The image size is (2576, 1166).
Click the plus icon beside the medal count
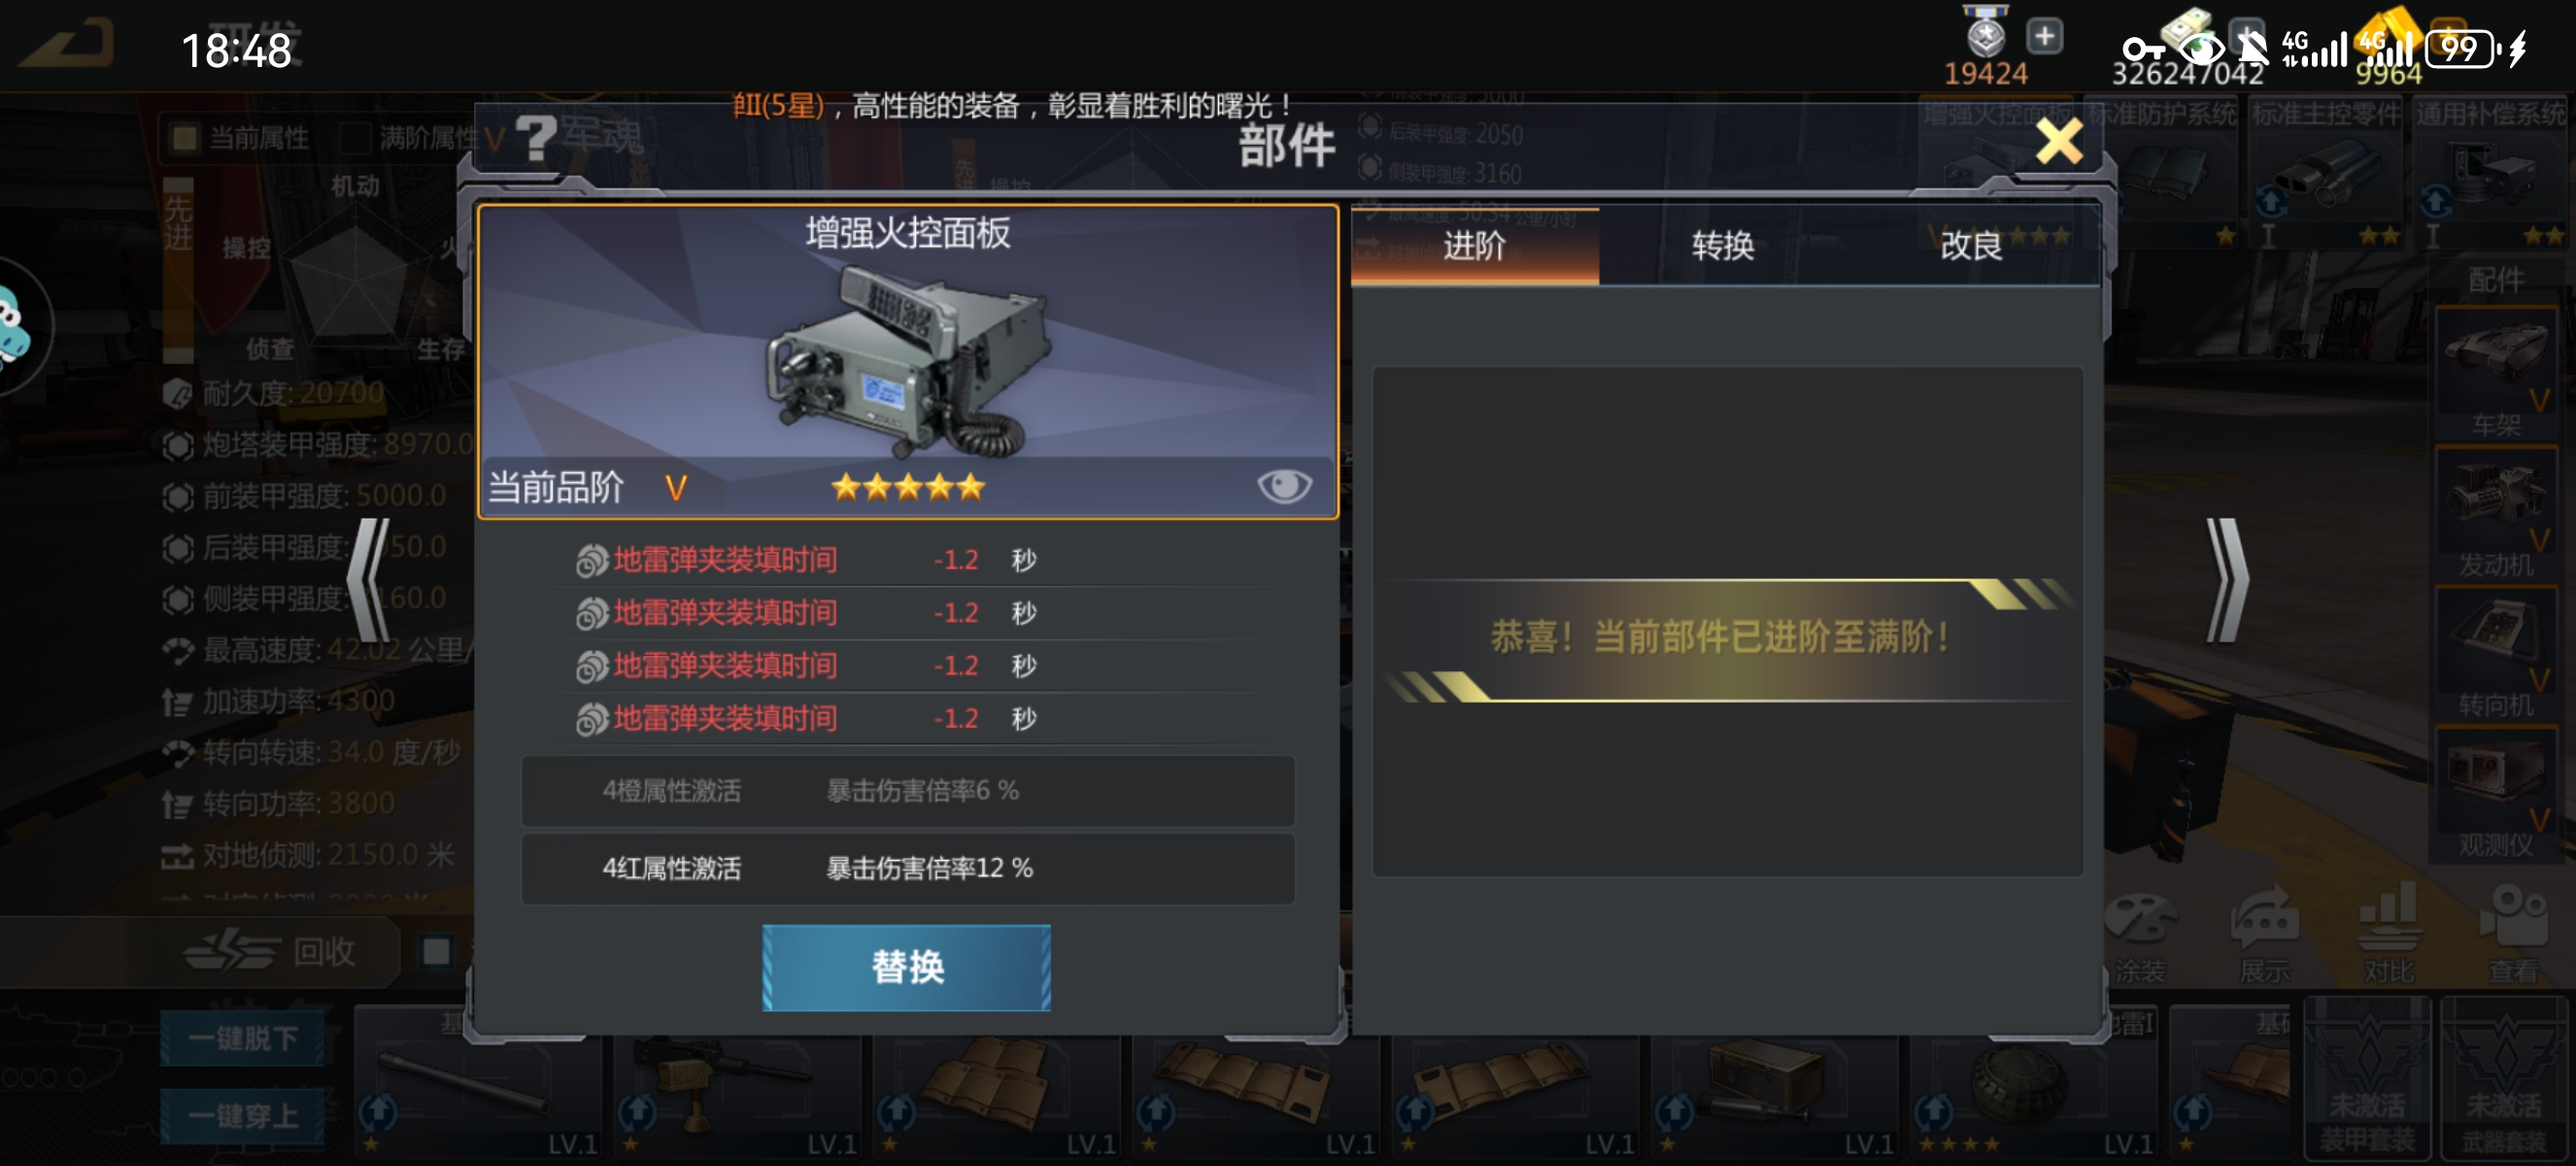[2045, 37]
